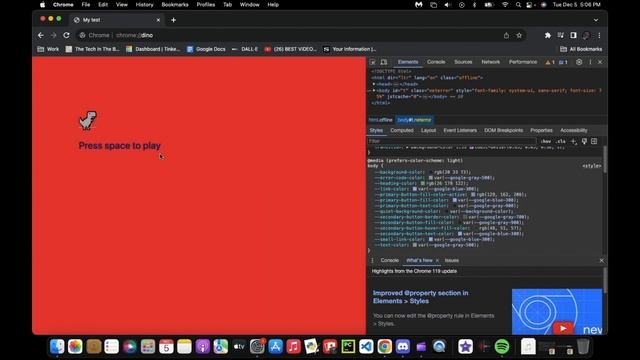Switch to the Sources panel tab
The height and width of the screenshot is (360, 640).
pyautogui.click(x=463, y=62)
